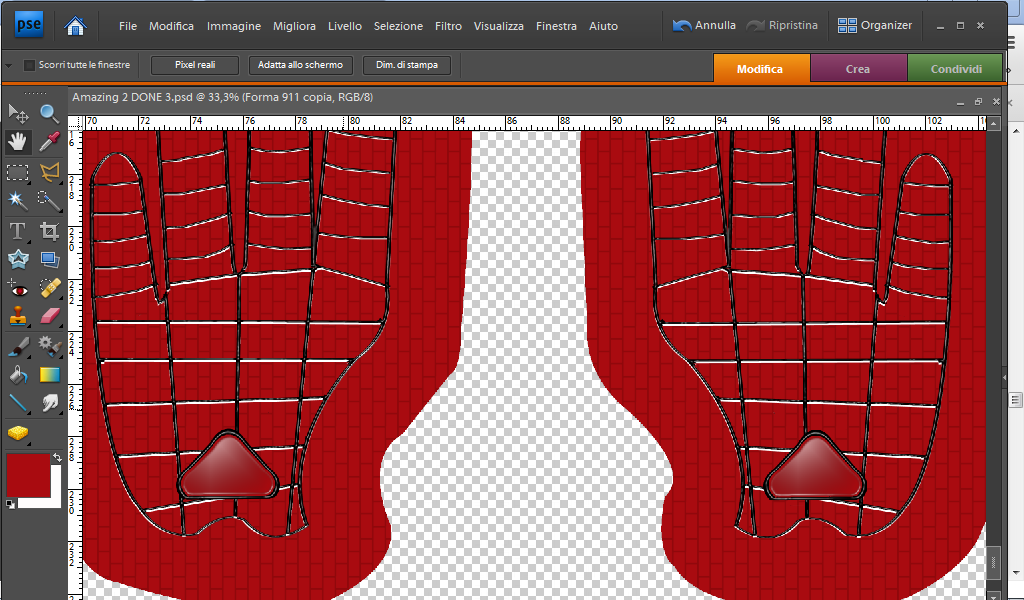Swap foreground and background colors arrow
This screenshot has width=1024, height=600.
[57, 458]
